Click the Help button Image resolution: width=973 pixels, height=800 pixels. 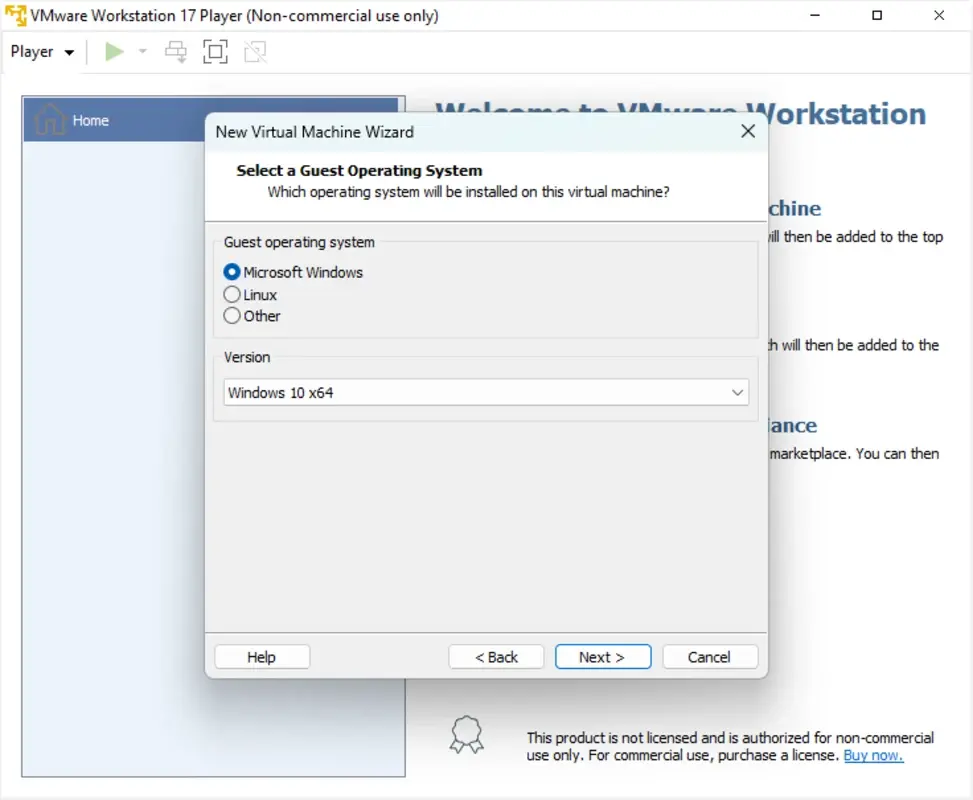pos(261,657)
